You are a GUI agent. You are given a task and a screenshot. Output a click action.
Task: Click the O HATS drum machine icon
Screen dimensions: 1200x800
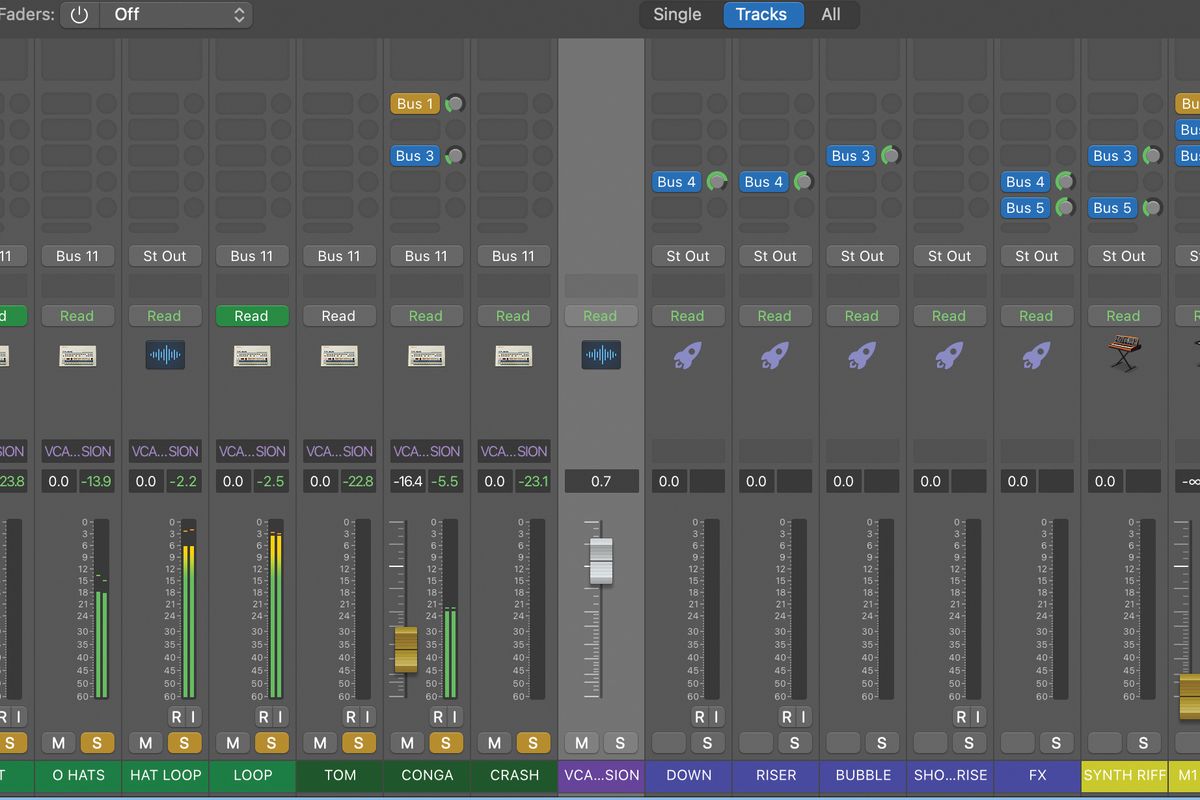[x=77, y=356]
